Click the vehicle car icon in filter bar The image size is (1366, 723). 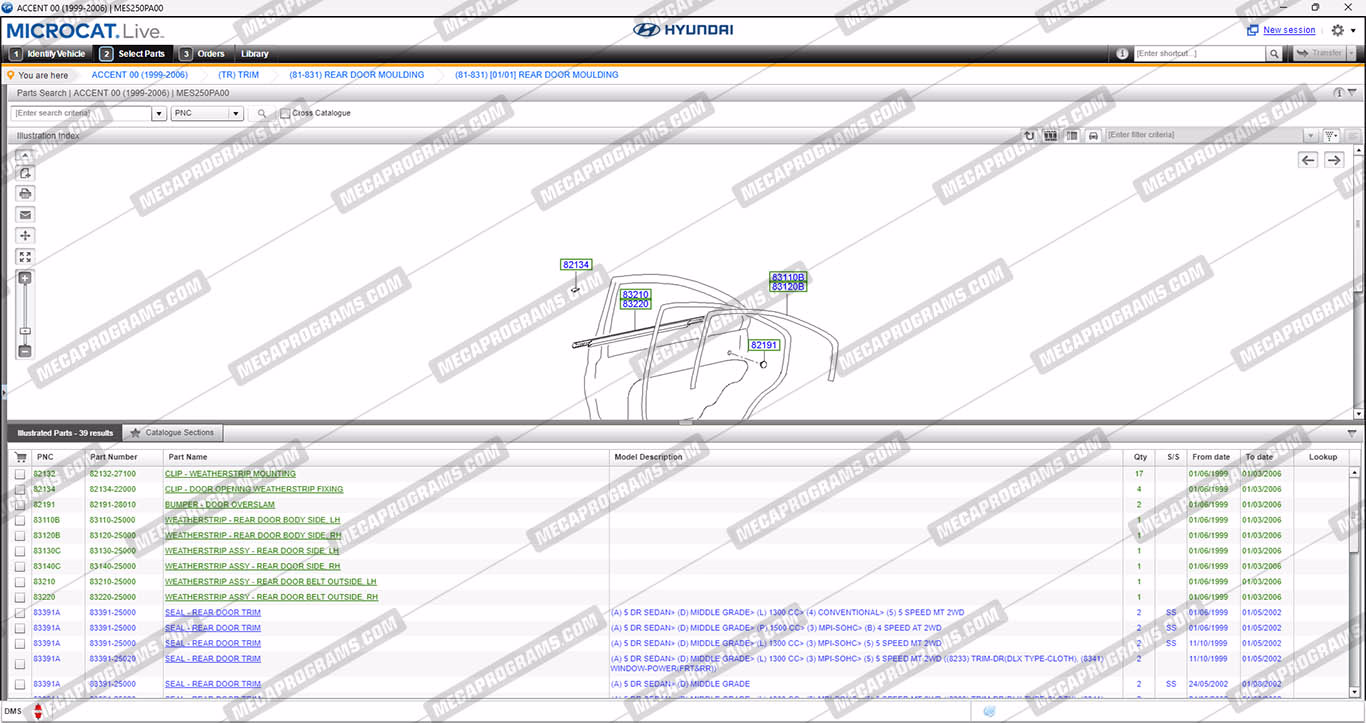click(x=1093, y=135)
